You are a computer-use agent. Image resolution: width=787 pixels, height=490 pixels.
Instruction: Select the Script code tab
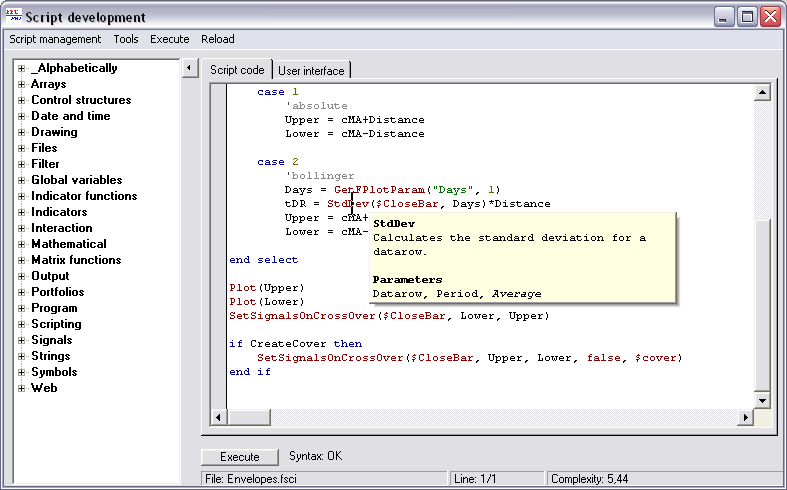(237, 70)
